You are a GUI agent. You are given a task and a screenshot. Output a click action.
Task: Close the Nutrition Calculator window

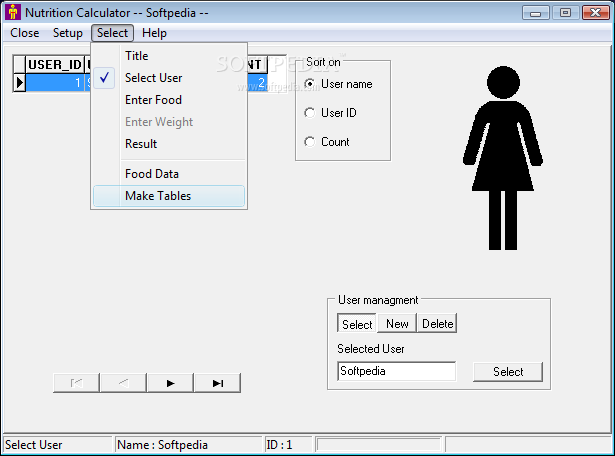[x=595, y=13]
